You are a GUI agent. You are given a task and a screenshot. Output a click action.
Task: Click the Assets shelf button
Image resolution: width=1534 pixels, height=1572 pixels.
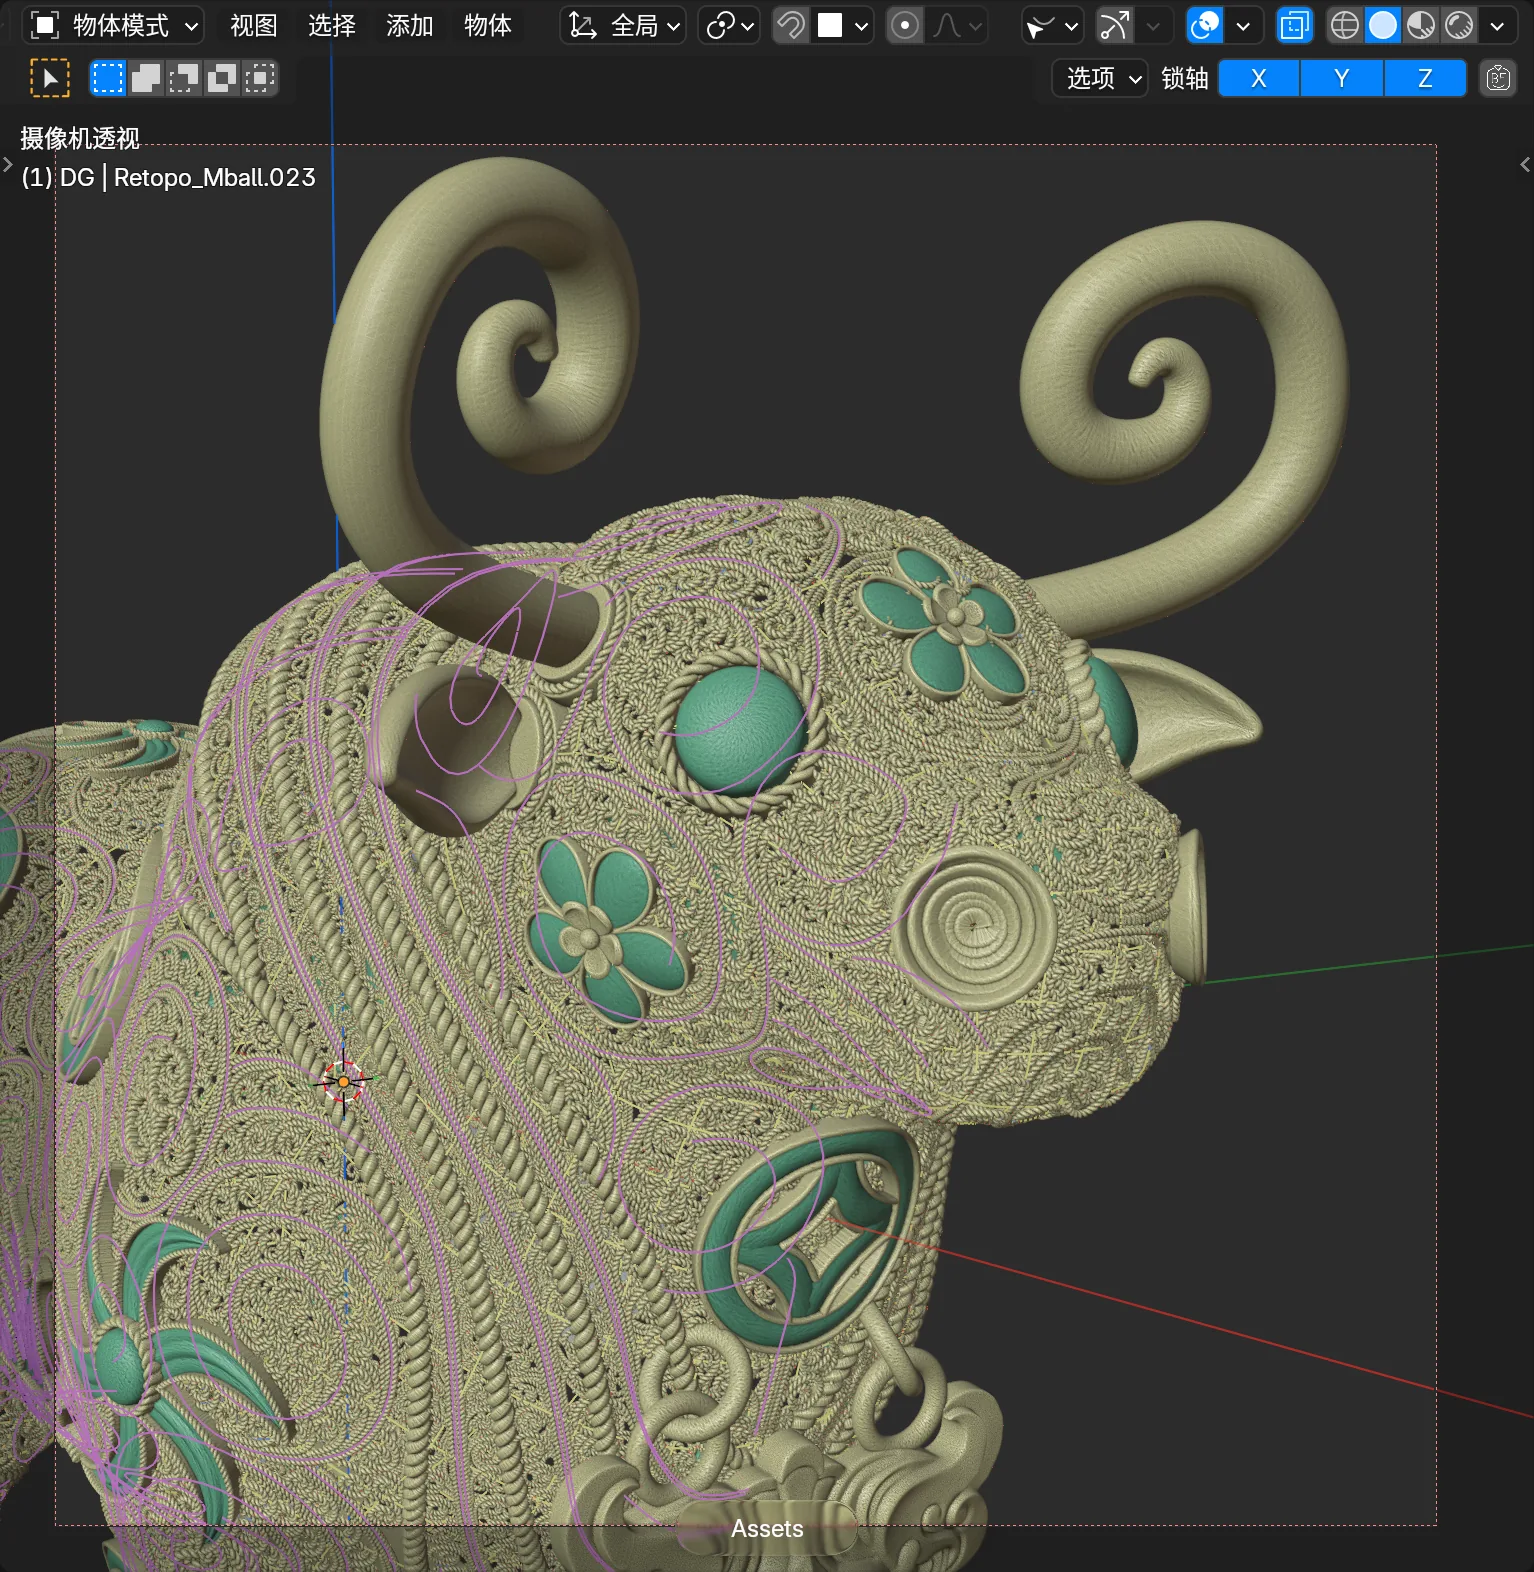point(767,1528)
